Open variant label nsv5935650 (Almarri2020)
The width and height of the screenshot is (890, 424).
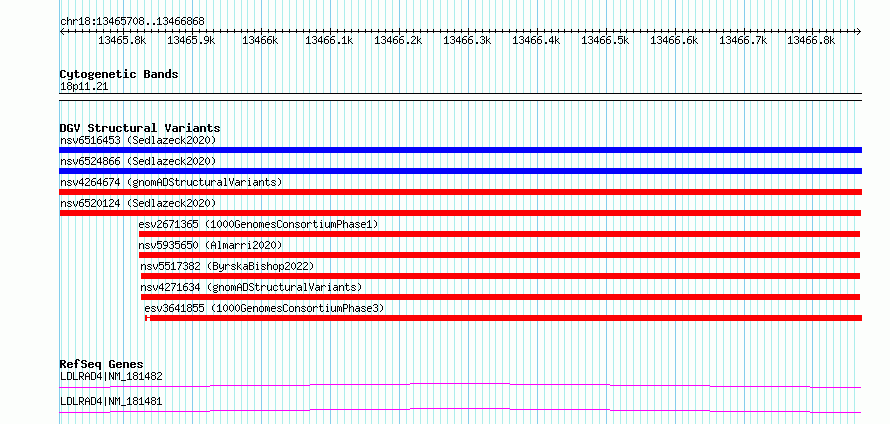click(210, 245)
